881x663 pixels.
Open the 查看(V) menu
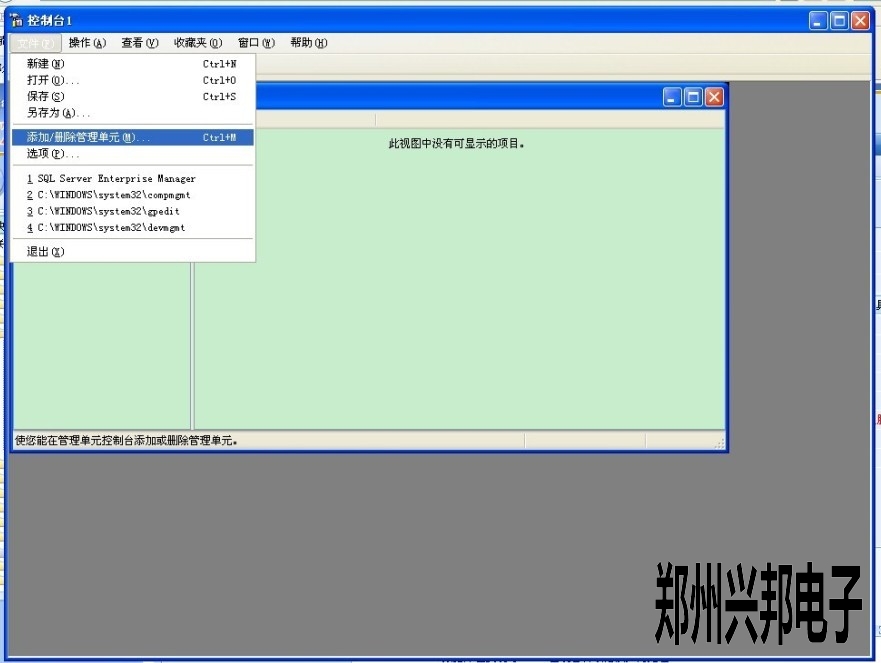point(140,43)
